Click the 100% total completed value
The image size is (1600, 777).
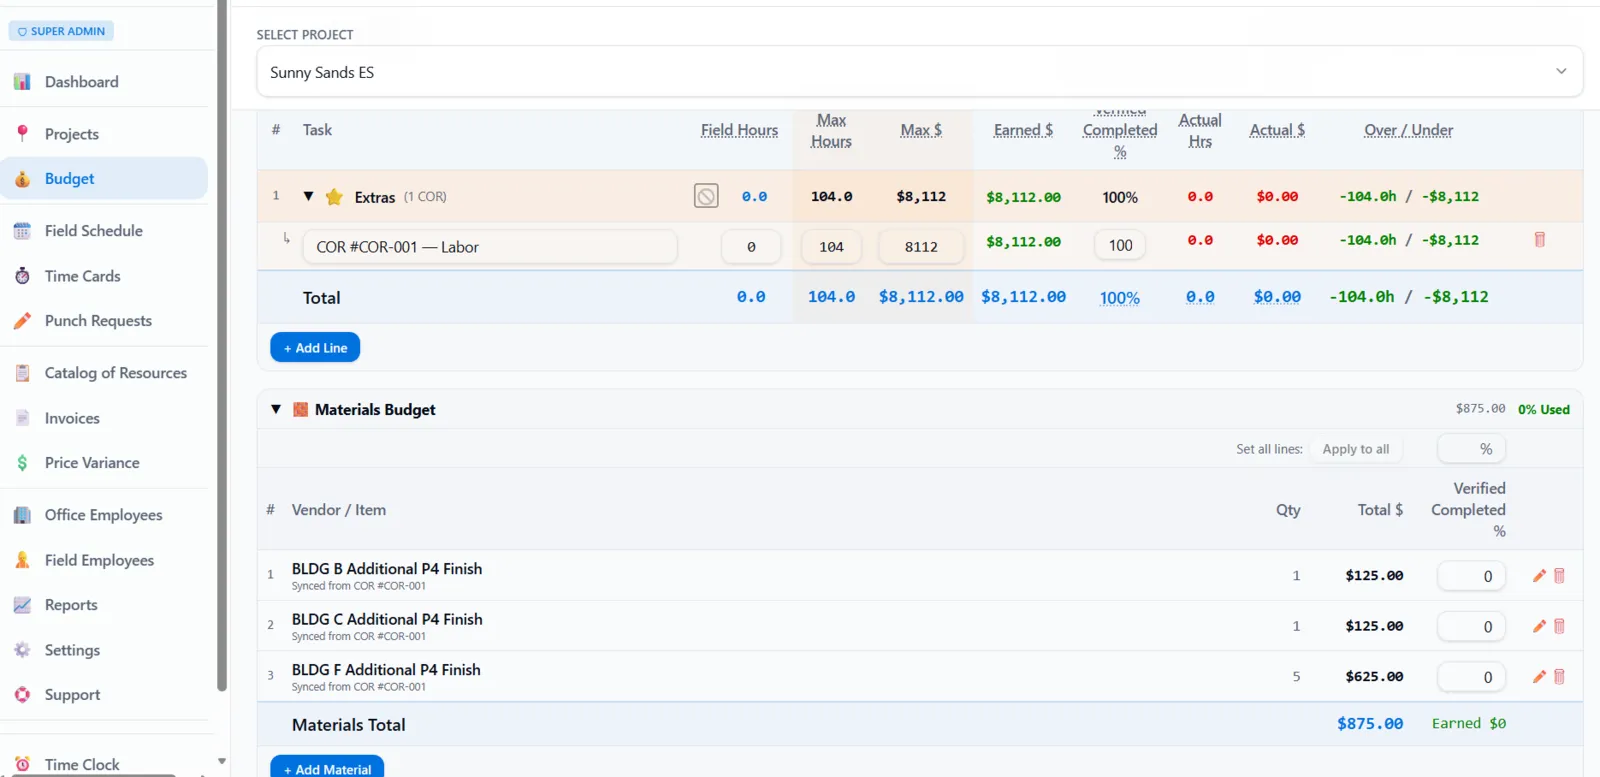point(1120,298)
